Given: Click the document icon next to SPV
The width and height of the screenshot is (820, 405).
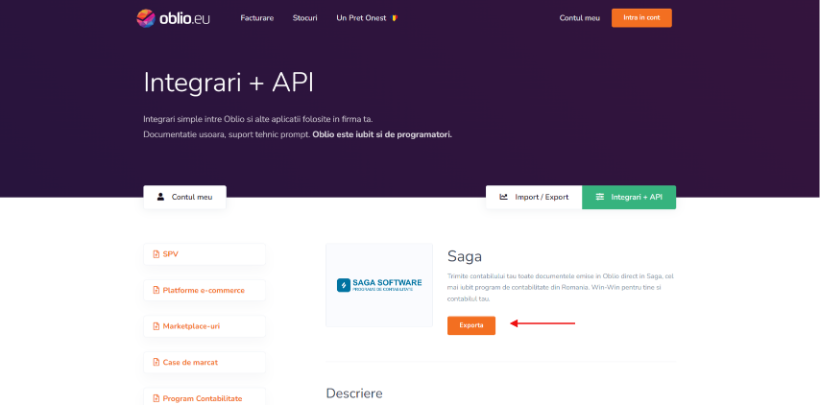Looking at the screenshot, I should [156, 254].
